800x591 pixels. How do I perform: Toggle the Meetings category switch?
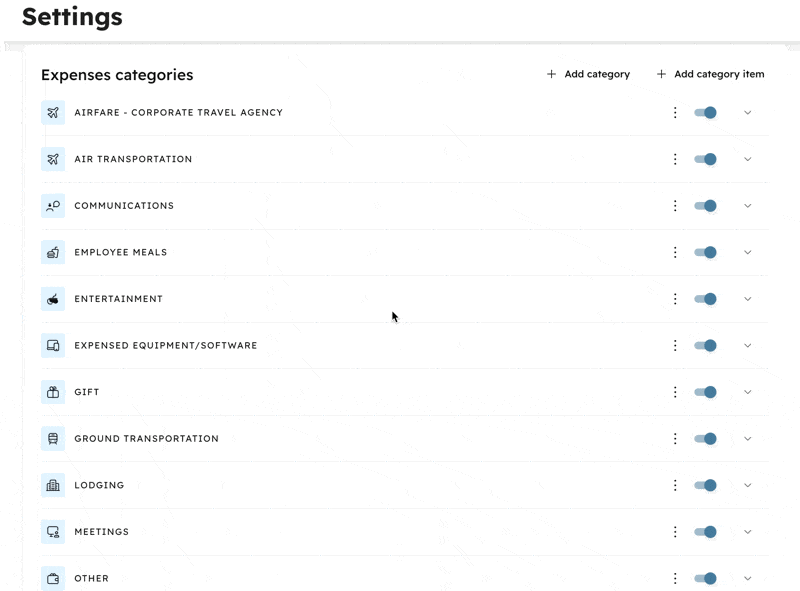tap(706, 532)
